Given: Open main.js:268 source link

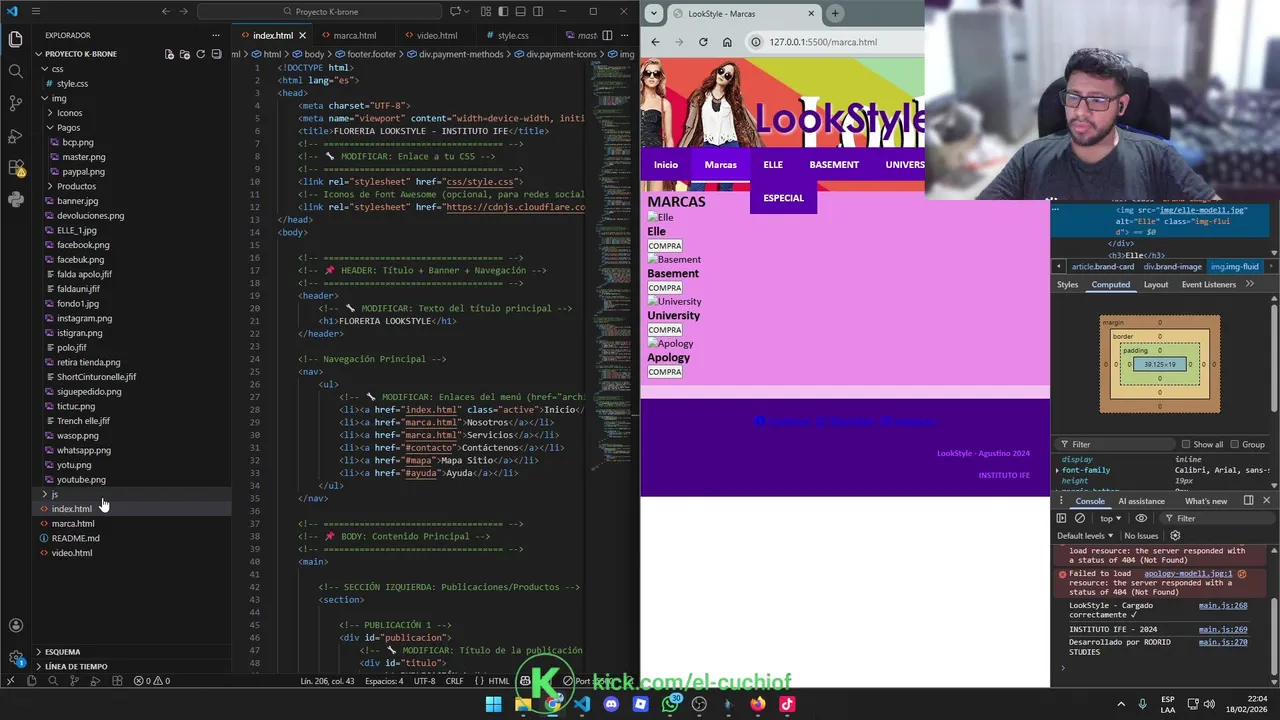Looking at the screenshot, I should 1223,606.
